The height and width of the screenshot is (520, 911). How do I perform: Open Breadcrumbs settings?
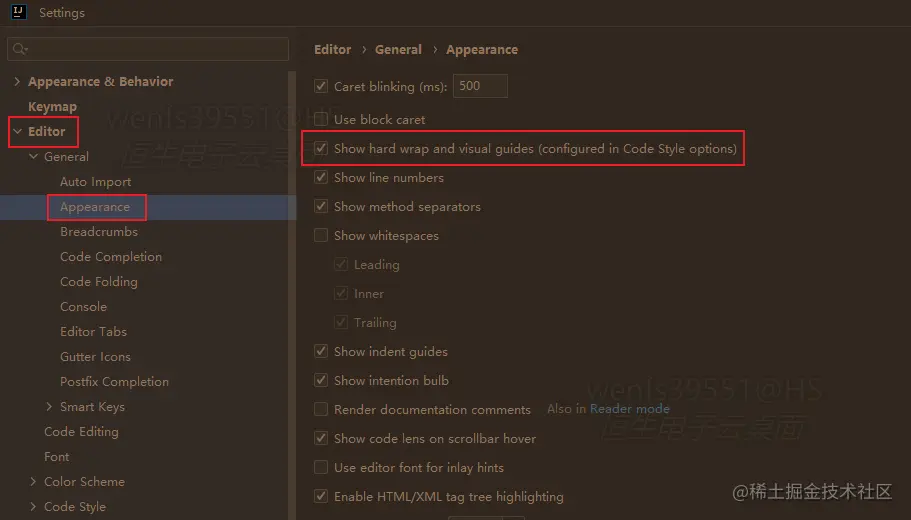[99, 232]
